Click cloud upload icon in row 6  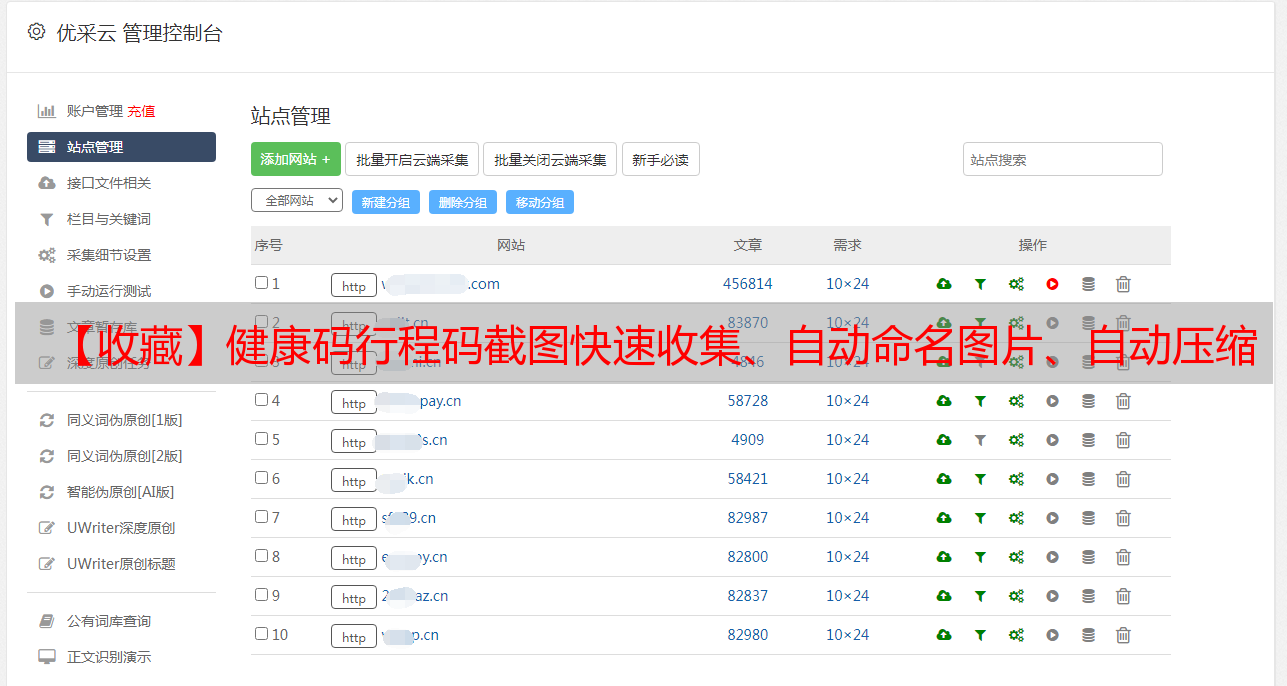tap(944, 479)
